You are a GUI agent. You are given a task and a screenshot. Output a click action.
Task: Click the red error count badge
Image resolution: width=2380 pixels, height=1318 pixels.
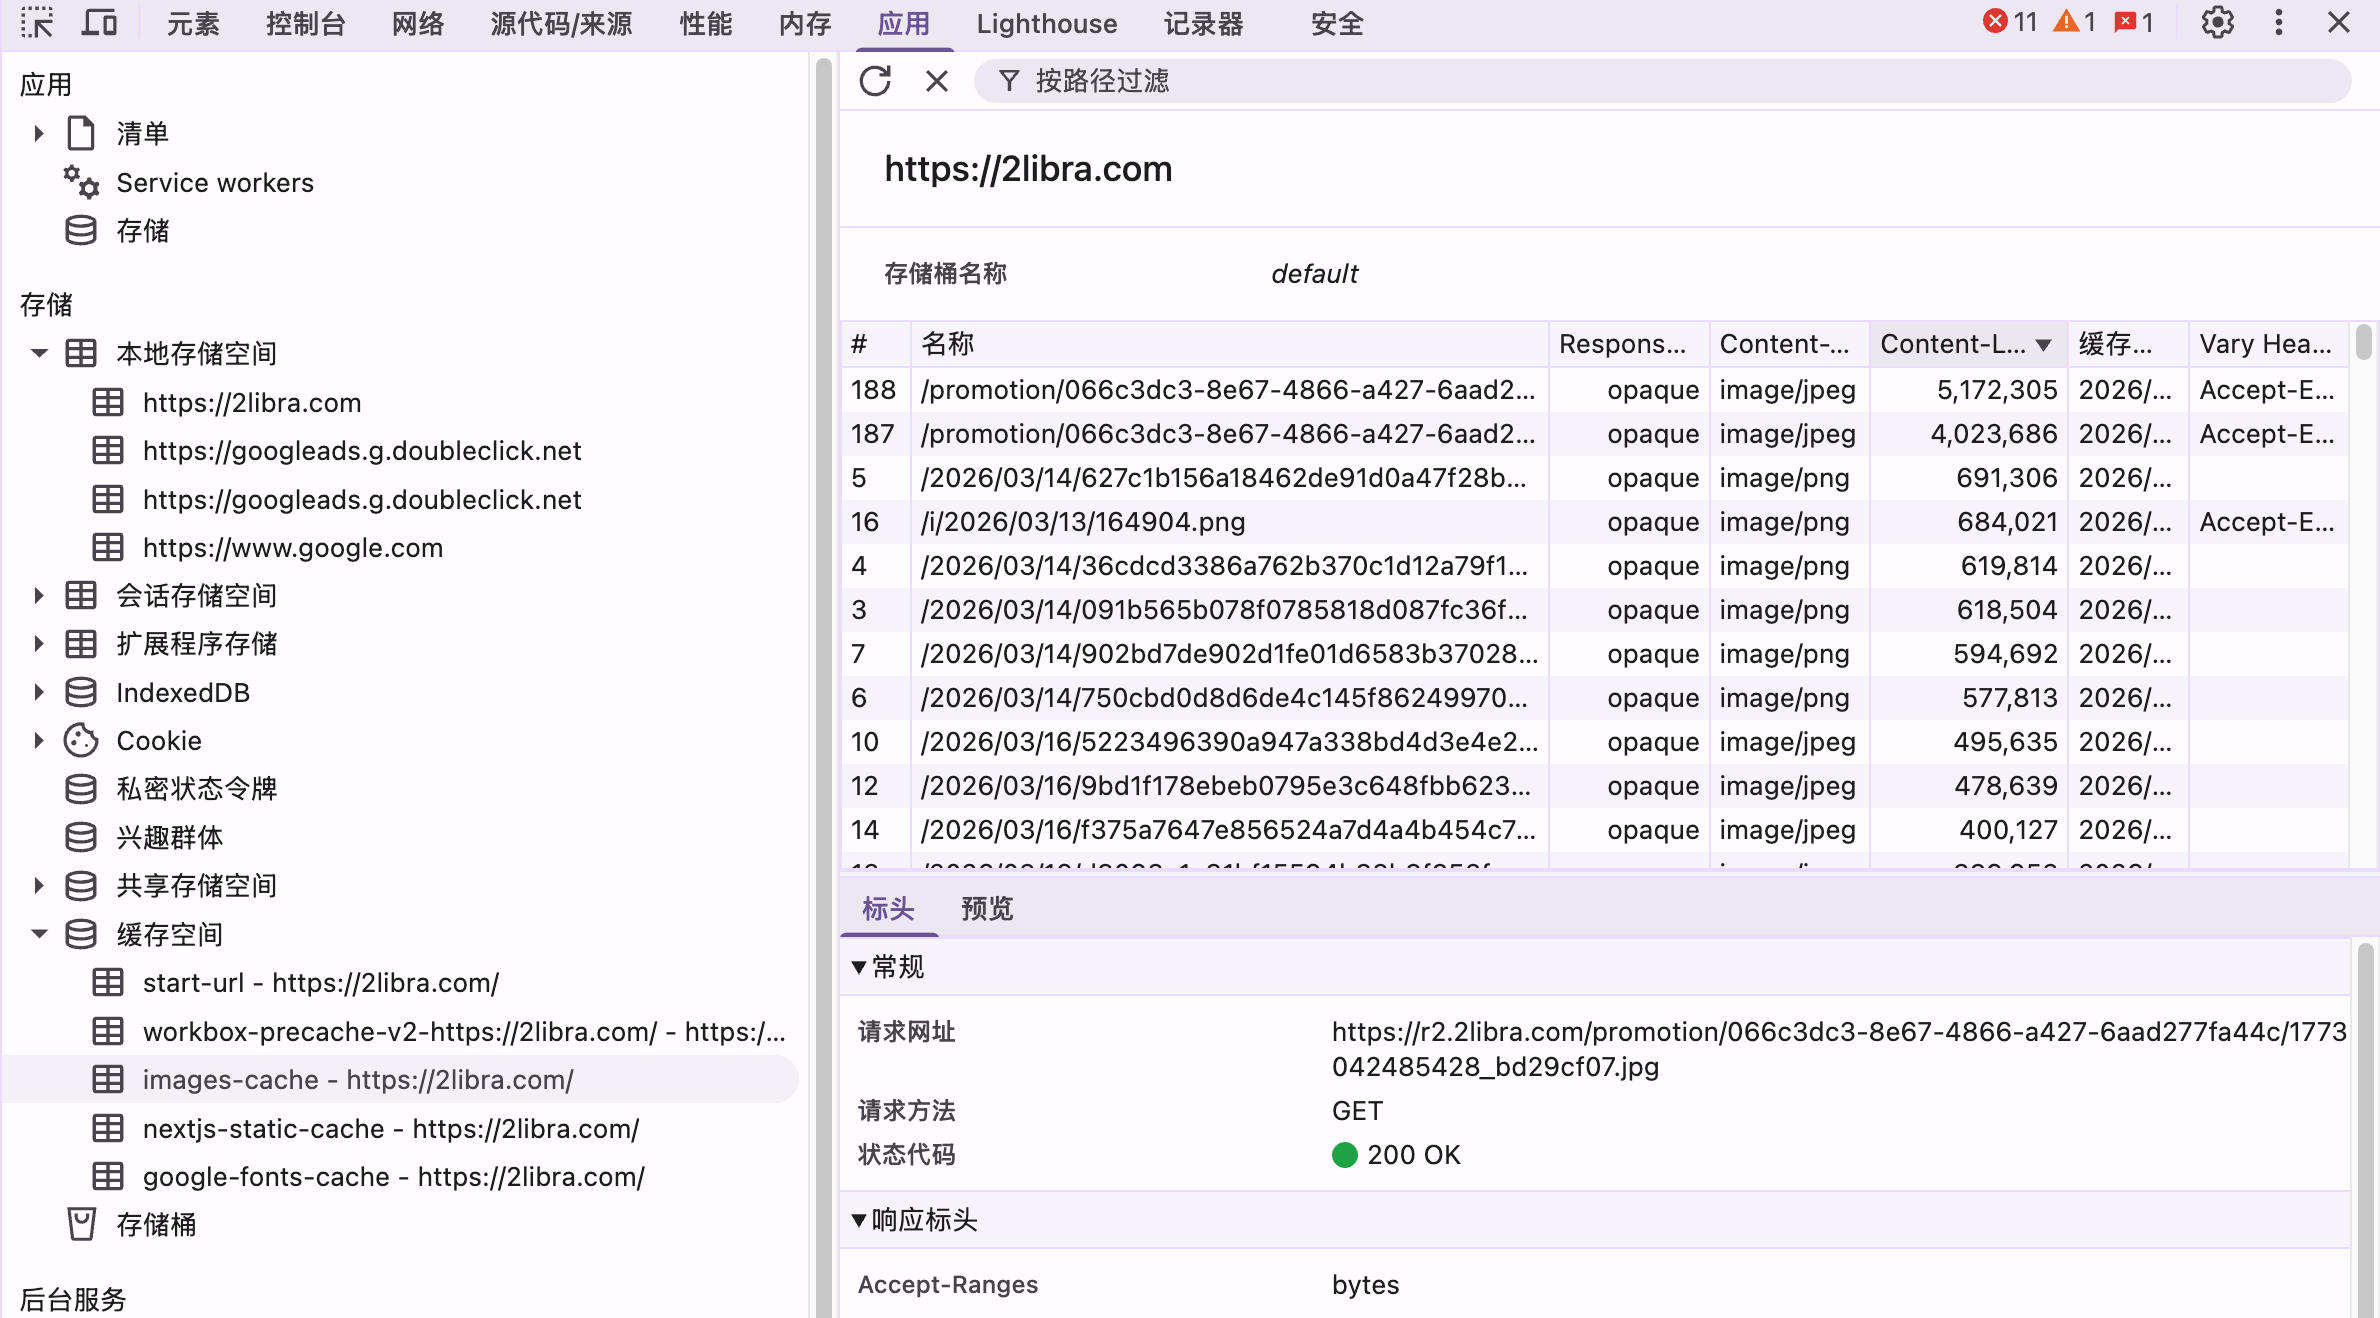pos(2010,22)
